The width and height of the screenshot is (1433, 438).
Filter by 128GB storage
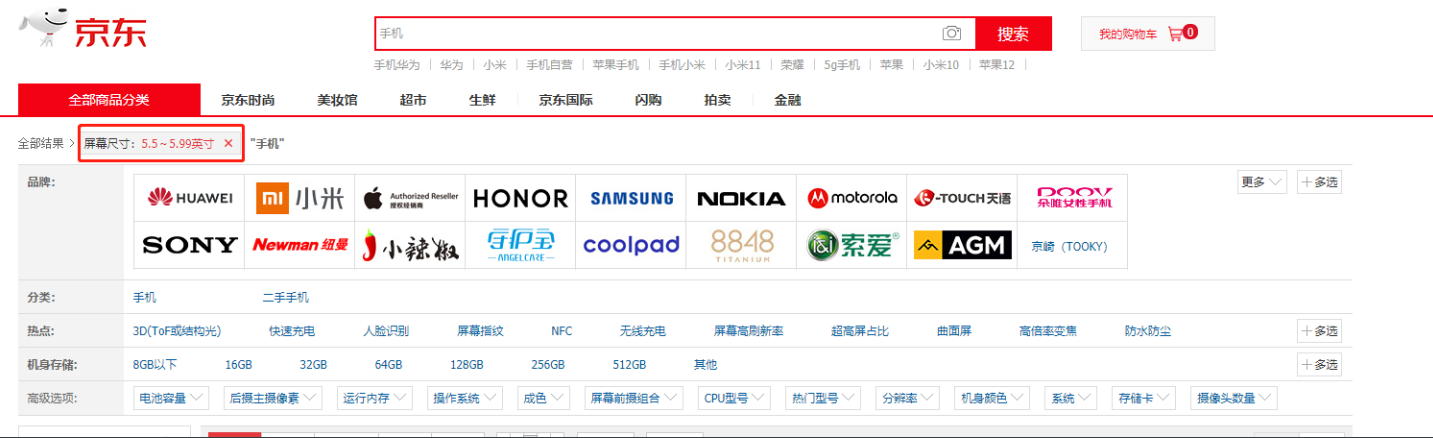tap(467, 365)
